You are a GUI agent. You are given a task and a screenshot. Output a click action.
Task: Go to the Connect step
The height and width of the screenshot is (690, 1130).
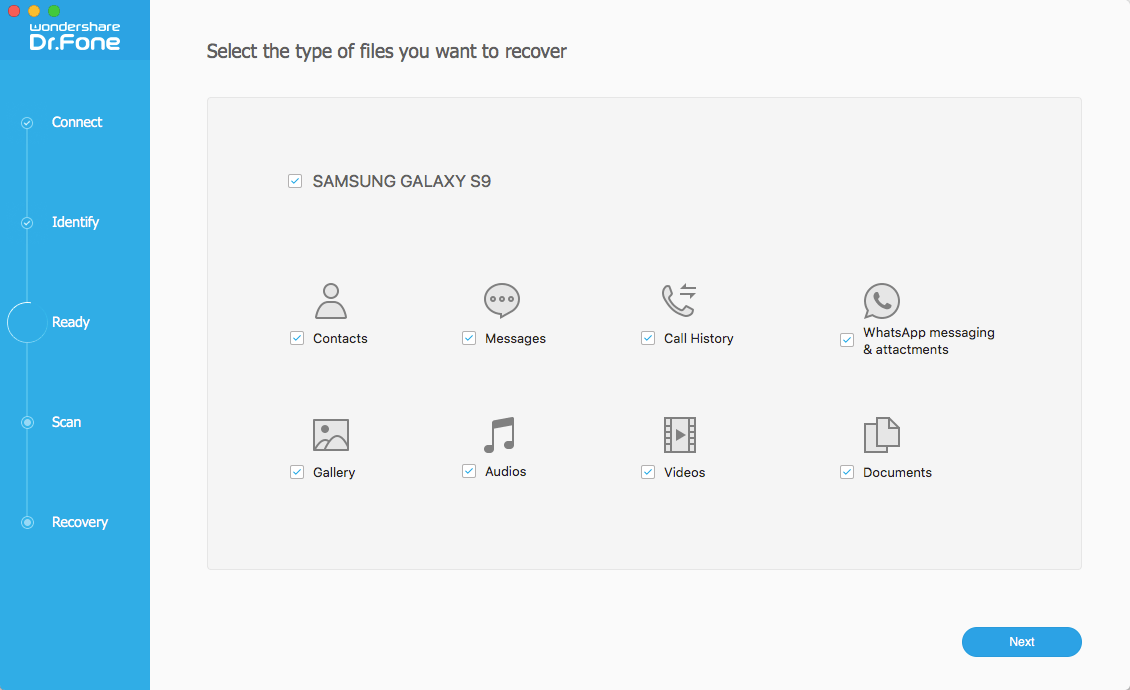point(76,123)
